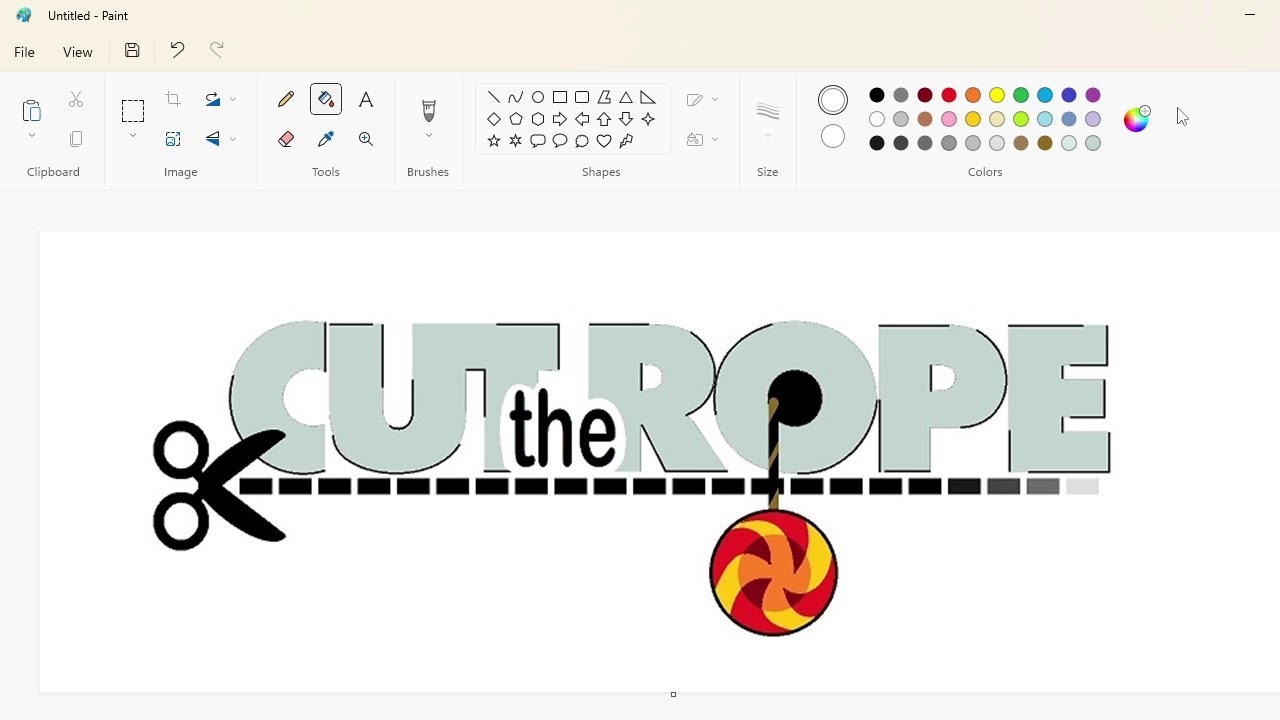The height and width of the screenshot is (720, 1280).
Task: Pick the pink color swatch
Action: [949, 119]
